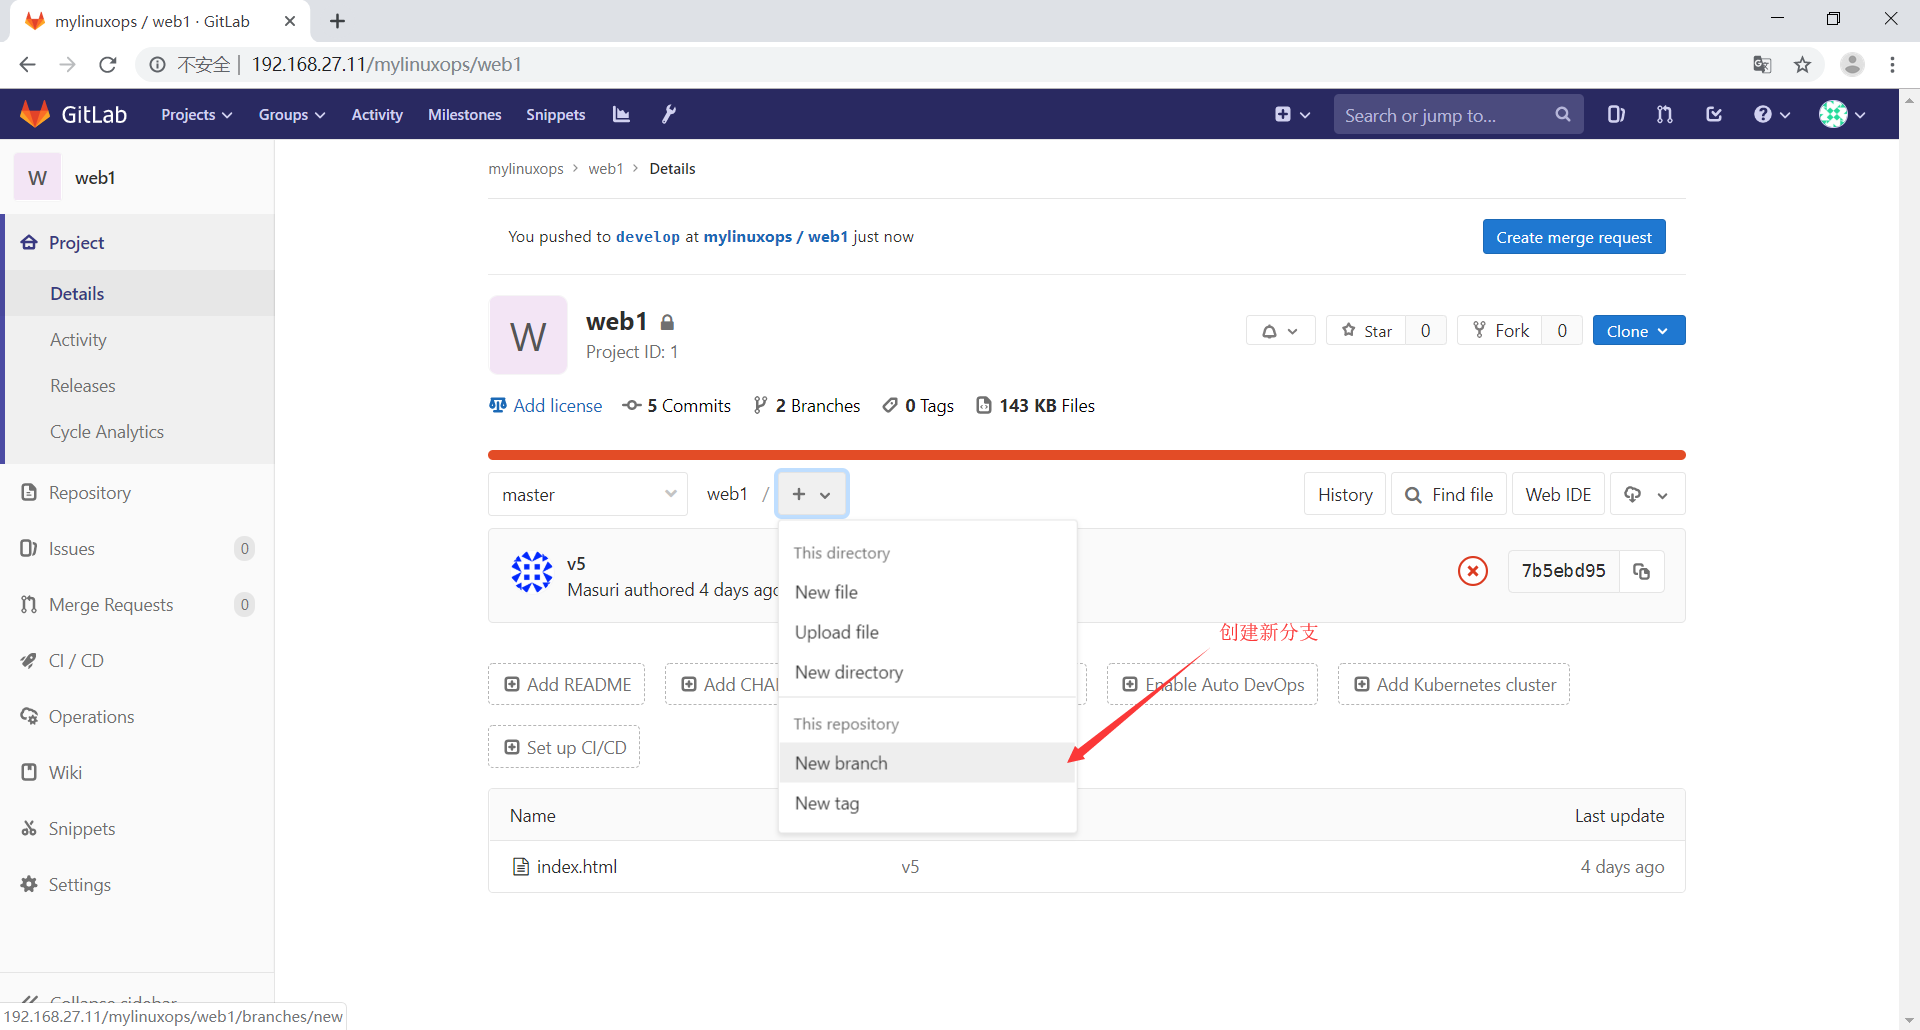Screen dimensions: 1920x1030
Task: Open the Help question mark menu
Action: 1771,114
